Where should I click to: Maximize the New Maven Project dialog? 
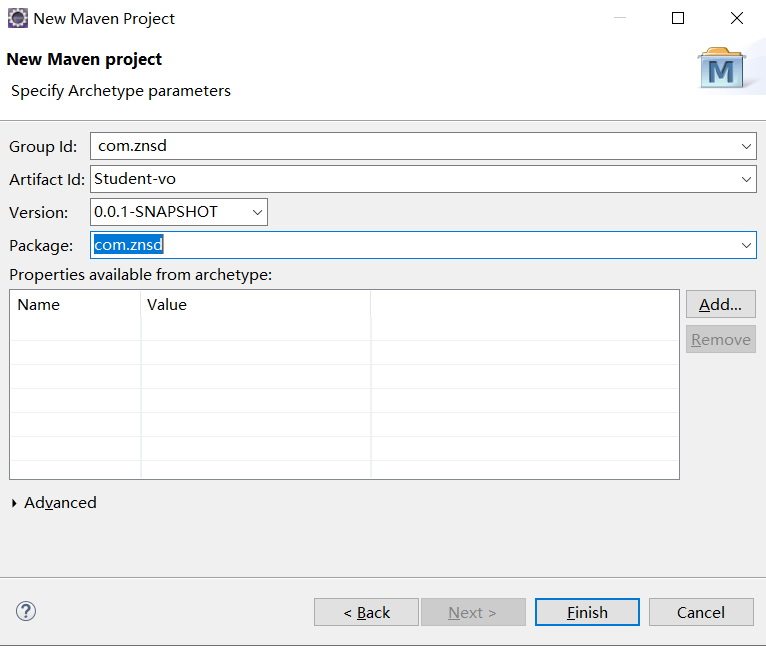(678, 19)
